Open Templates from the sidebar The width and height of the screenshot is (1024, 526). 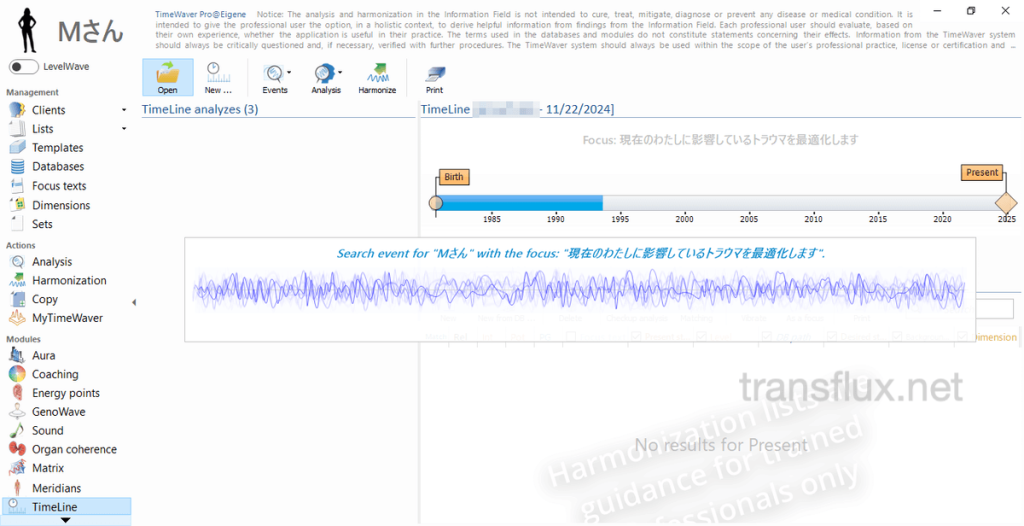click(x=57, y=148)
